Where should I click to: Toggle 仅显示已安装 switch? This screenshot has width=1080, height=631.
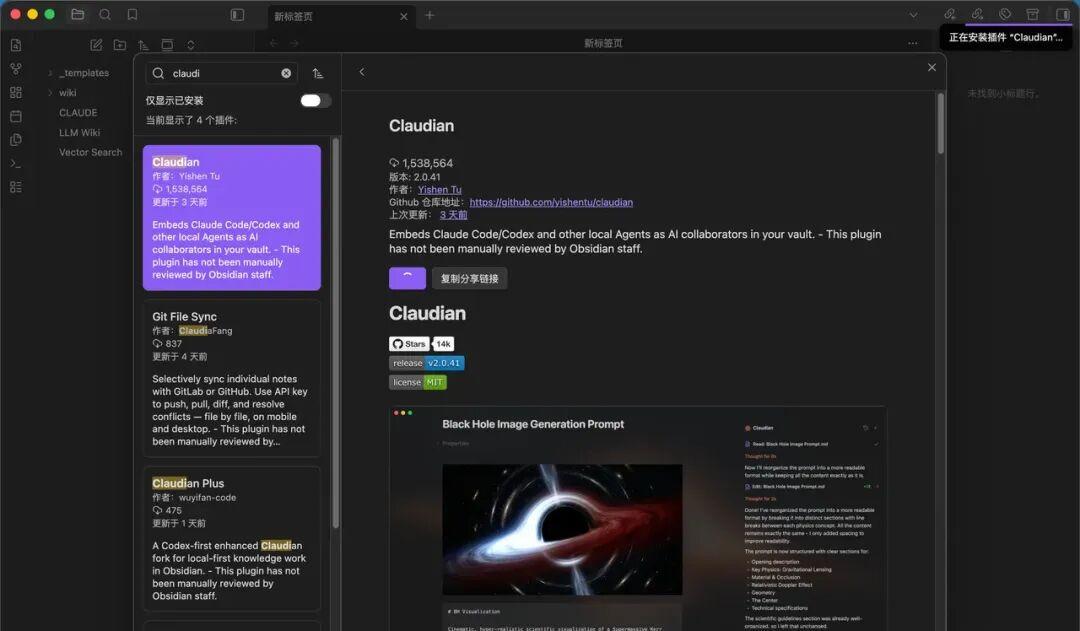point(315,101)
